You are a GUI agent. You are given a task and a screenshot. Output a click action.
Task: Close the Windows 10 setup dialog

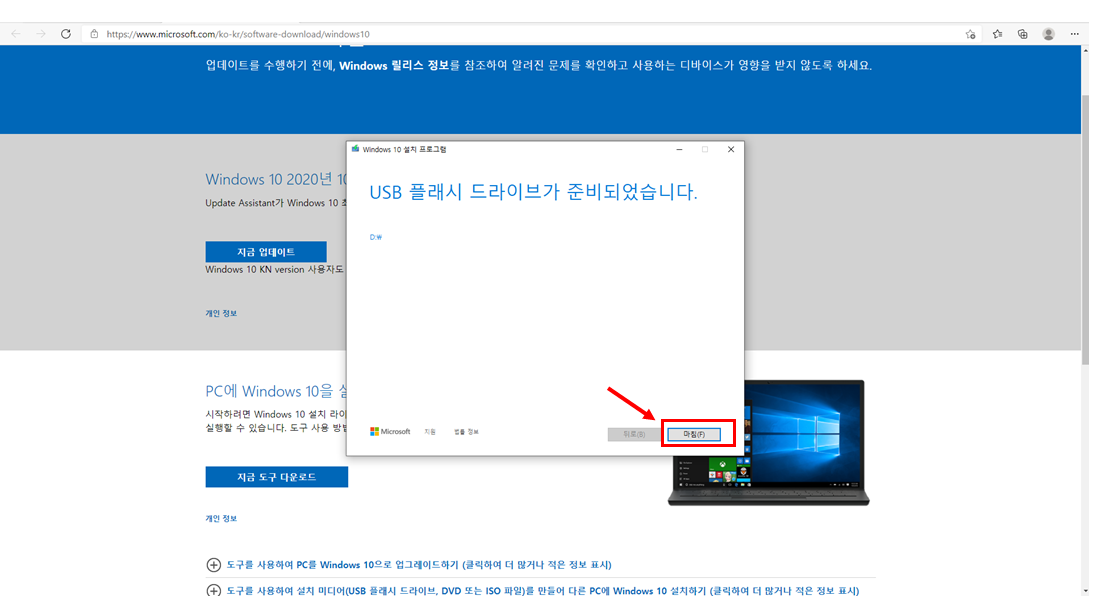coord(731,149)
